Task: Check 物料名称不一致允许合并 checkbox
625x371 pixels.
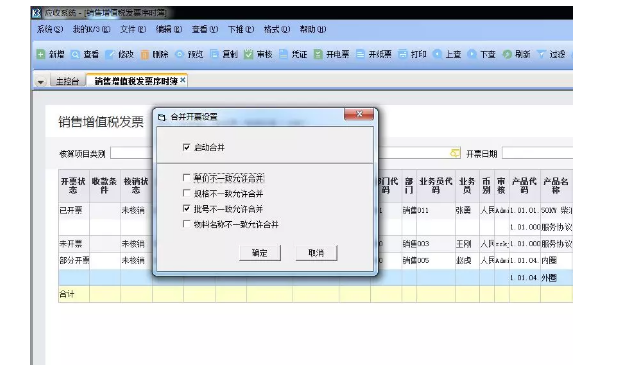Action: coord(186,224)
